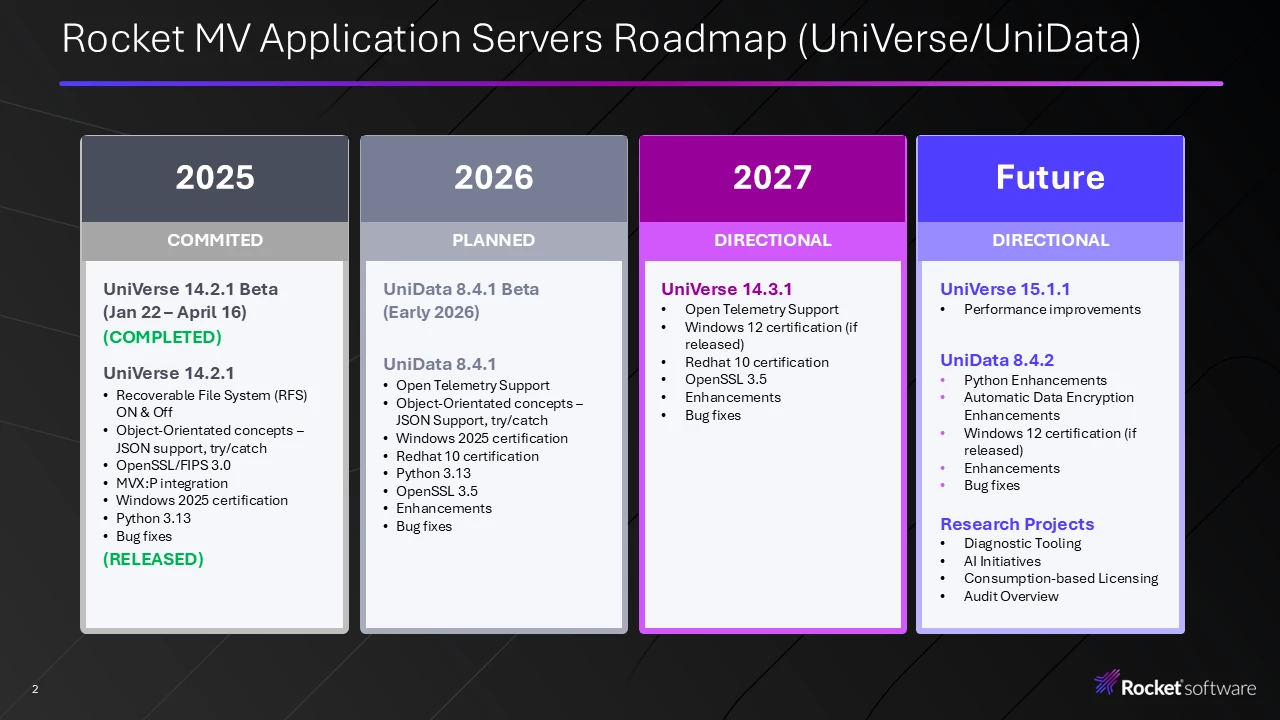Click the Rocket Software logo
1280x720 pixels.
tap(1175, 685)
